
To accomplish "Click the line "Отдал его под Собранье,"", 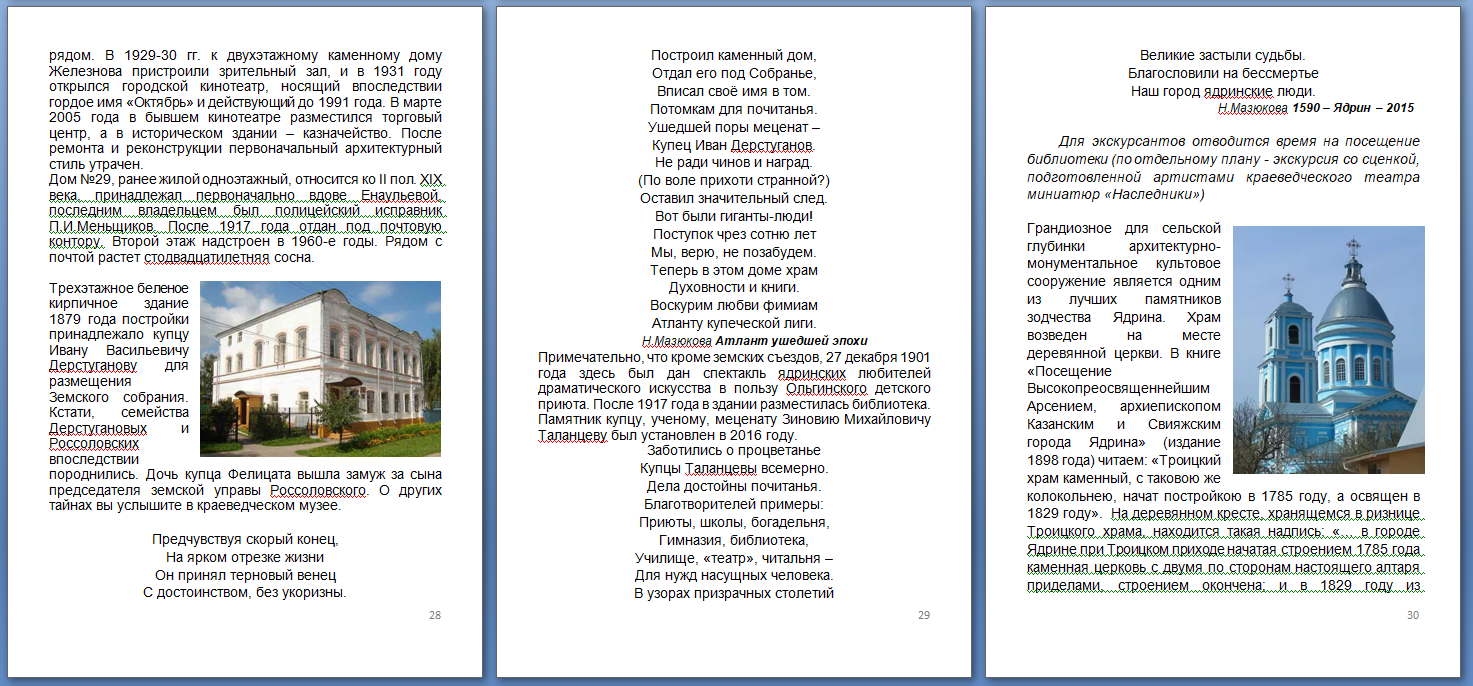I will click(x=734, y=74).
